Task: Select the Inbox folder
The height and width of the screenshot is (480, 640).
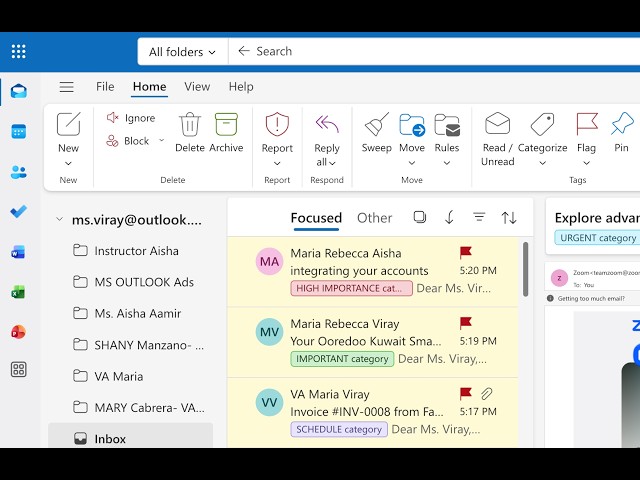Action: (131, 437)
